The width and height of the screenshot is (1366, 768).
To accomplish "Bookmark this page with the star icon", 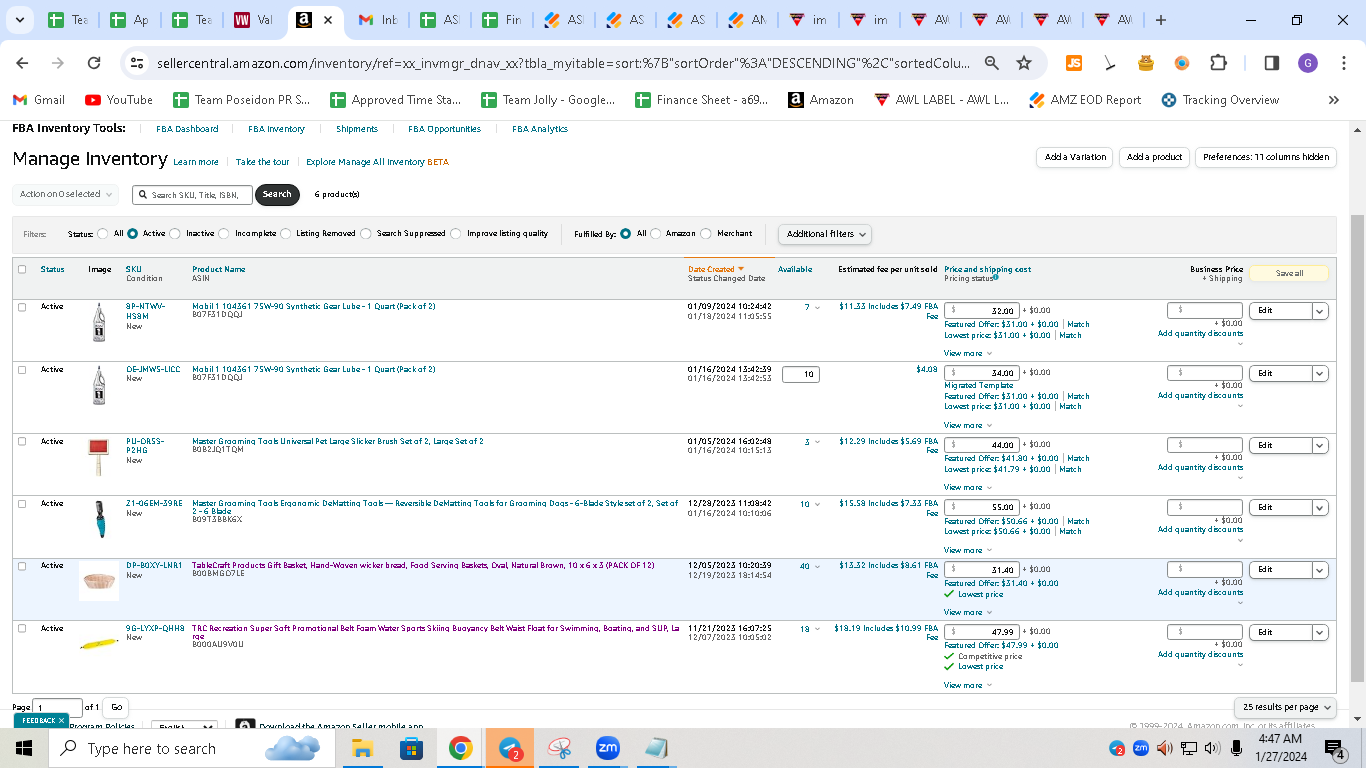I will [x=1024, y=63].
